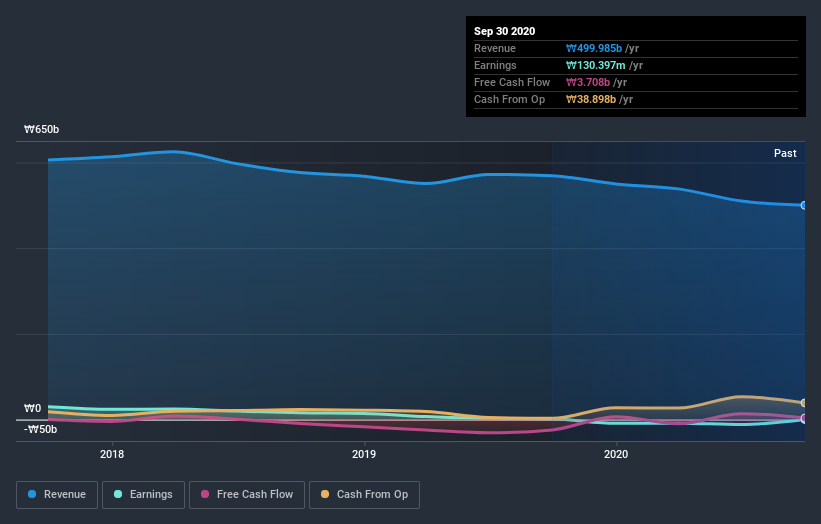This screenshot has width=821, height=524.
Task: Toggle the Earnings legend button
Action: [x=143, y=495]
